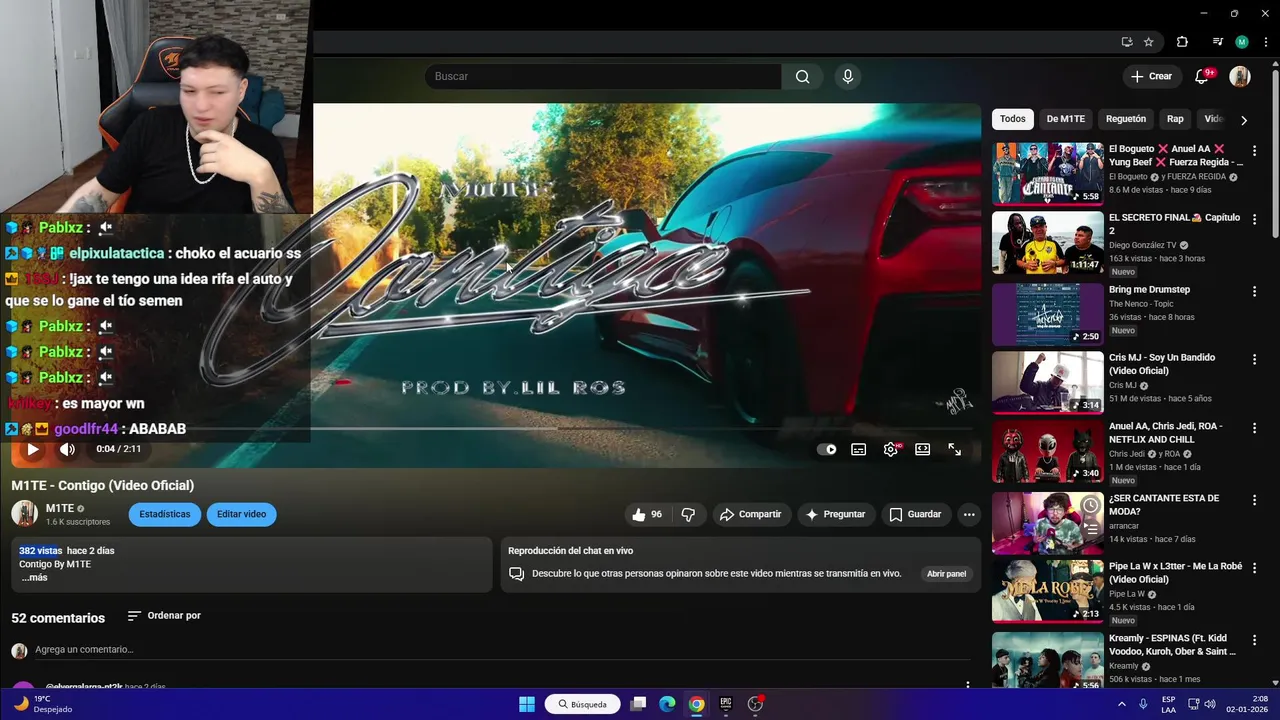This screenshot has height=720, width=1280.
Task: Open the player settings gear
Action: pyautogui.click(x=891, y=450)
